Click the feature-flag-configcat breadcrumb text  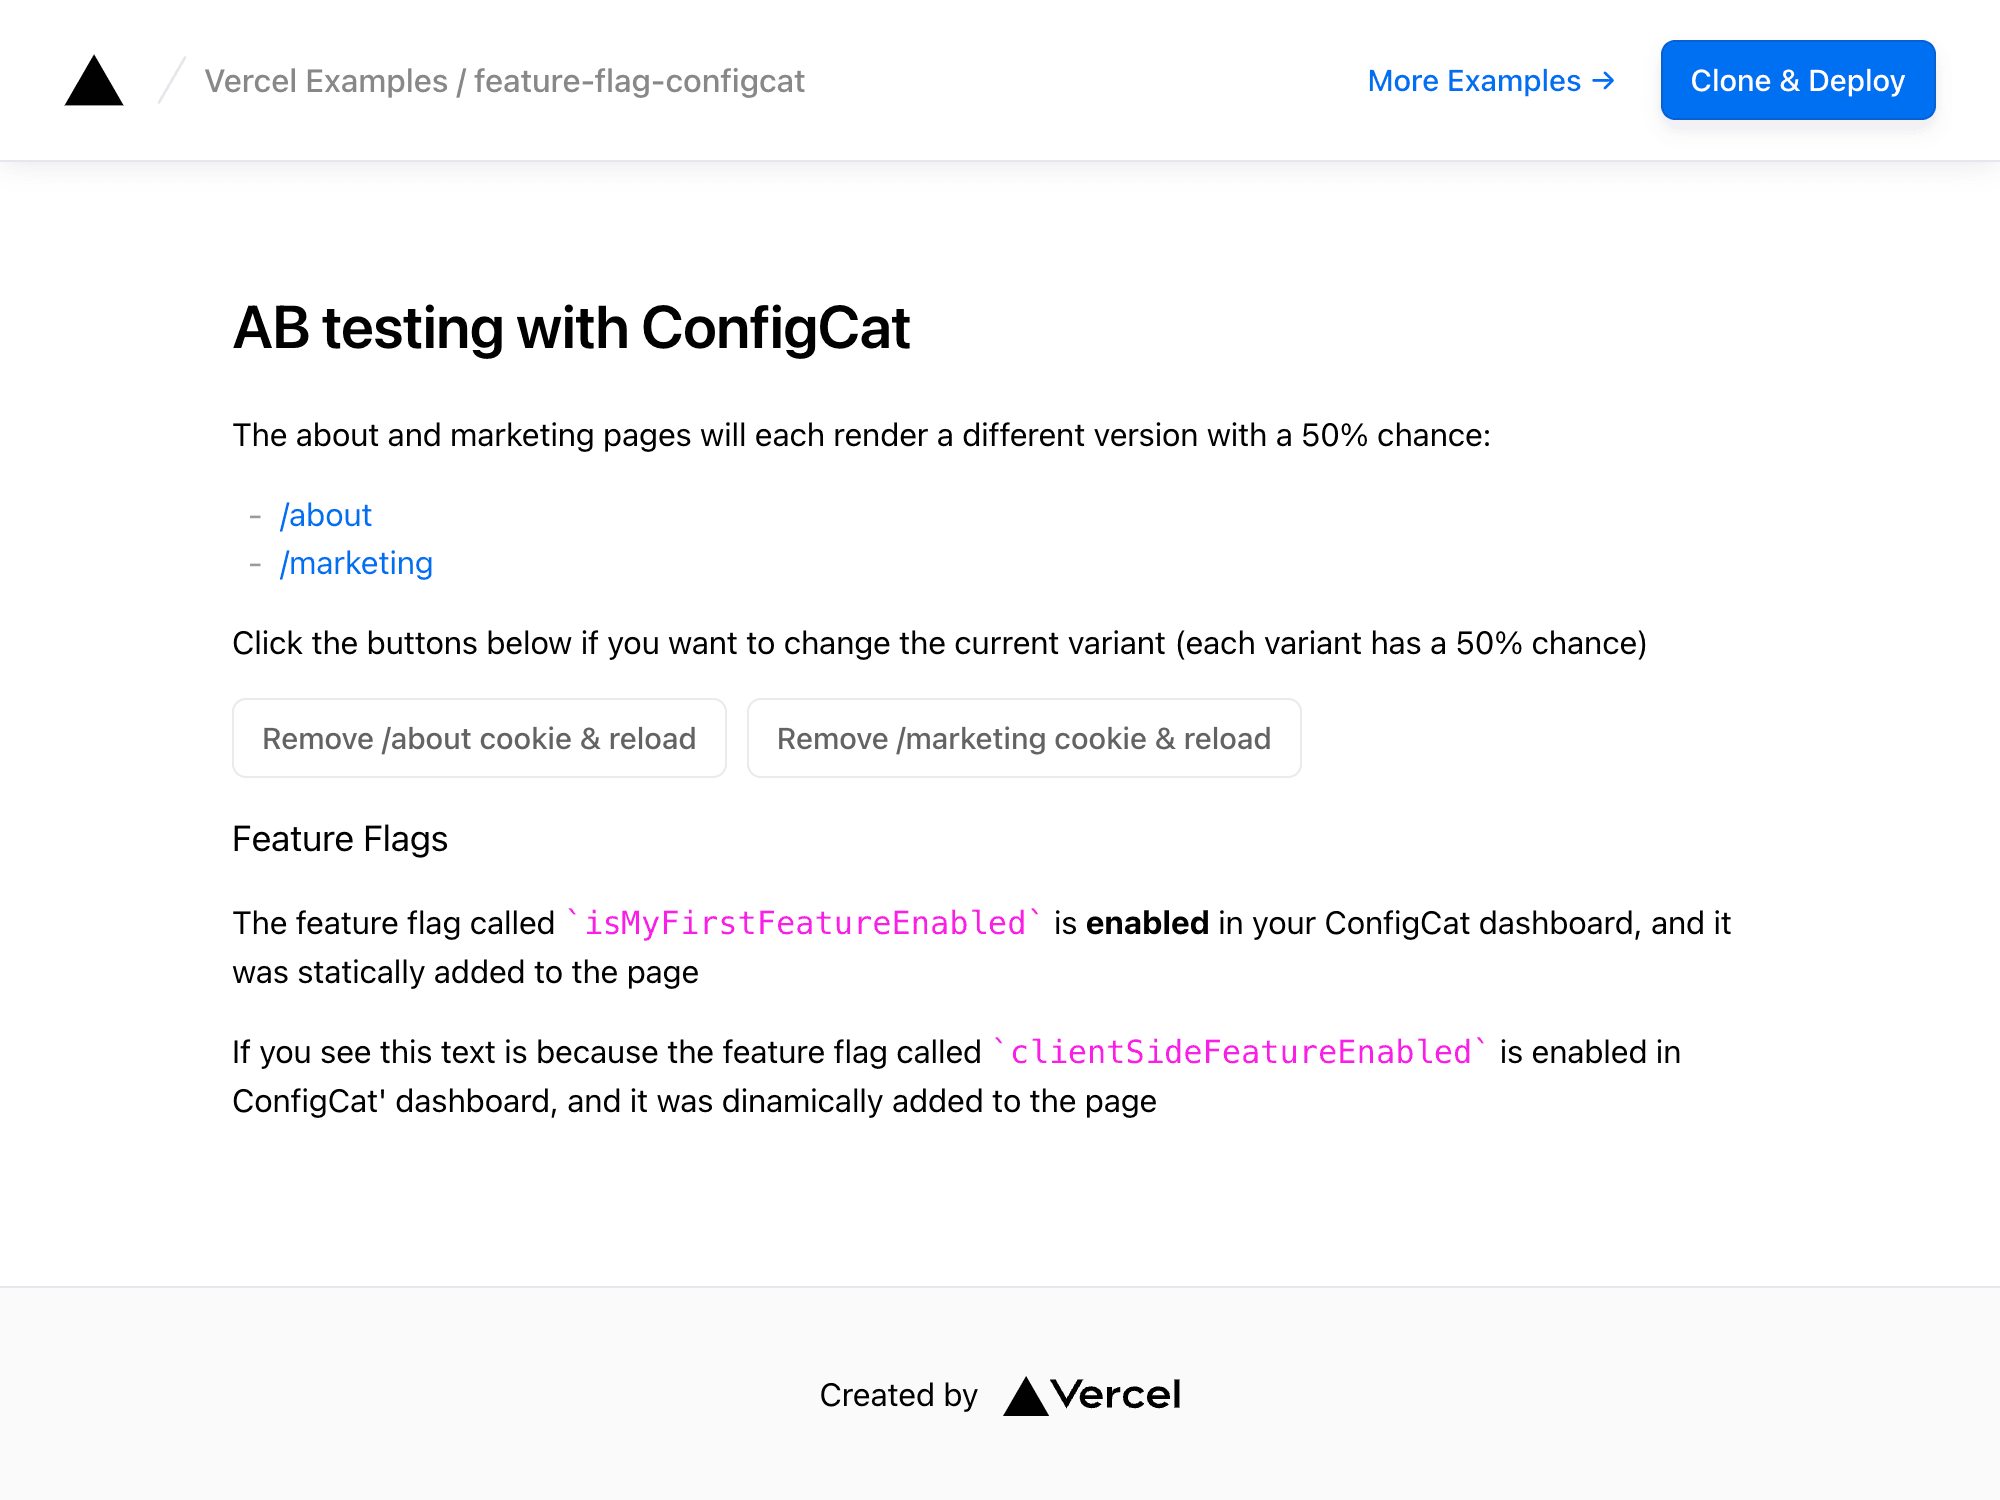(639, 81)
